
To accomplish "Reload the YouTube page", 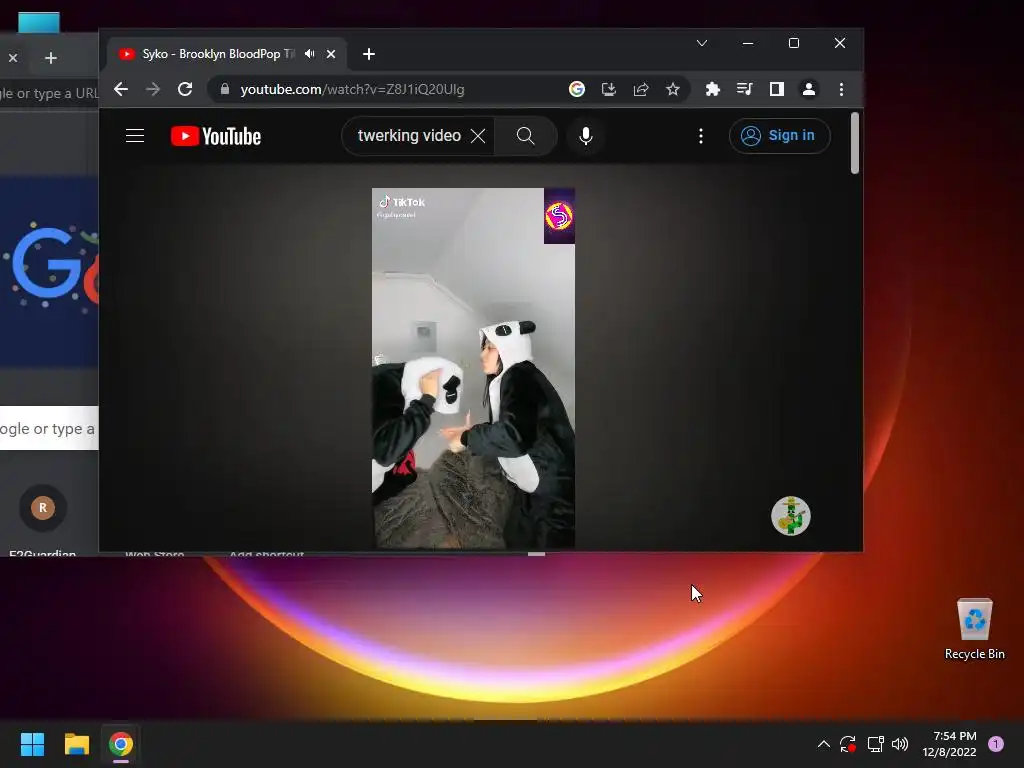I will coord(185,89).
